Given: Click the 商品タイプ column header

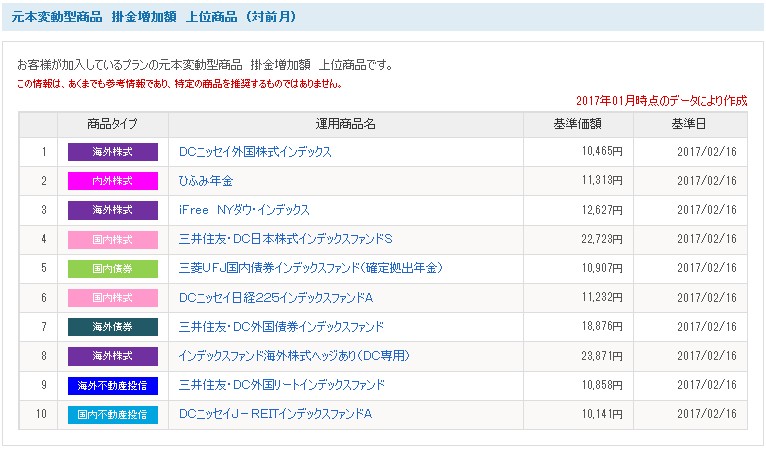Looking at the screenshot, I should click(112, 124).
